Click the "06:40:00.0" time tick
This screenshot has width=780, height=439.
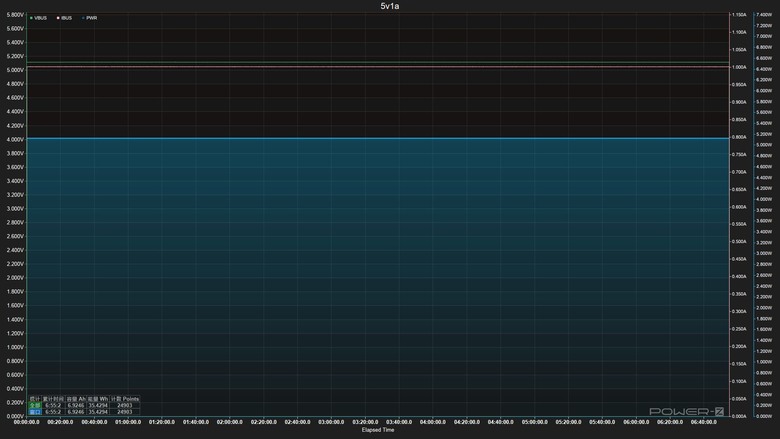(703, 422)
